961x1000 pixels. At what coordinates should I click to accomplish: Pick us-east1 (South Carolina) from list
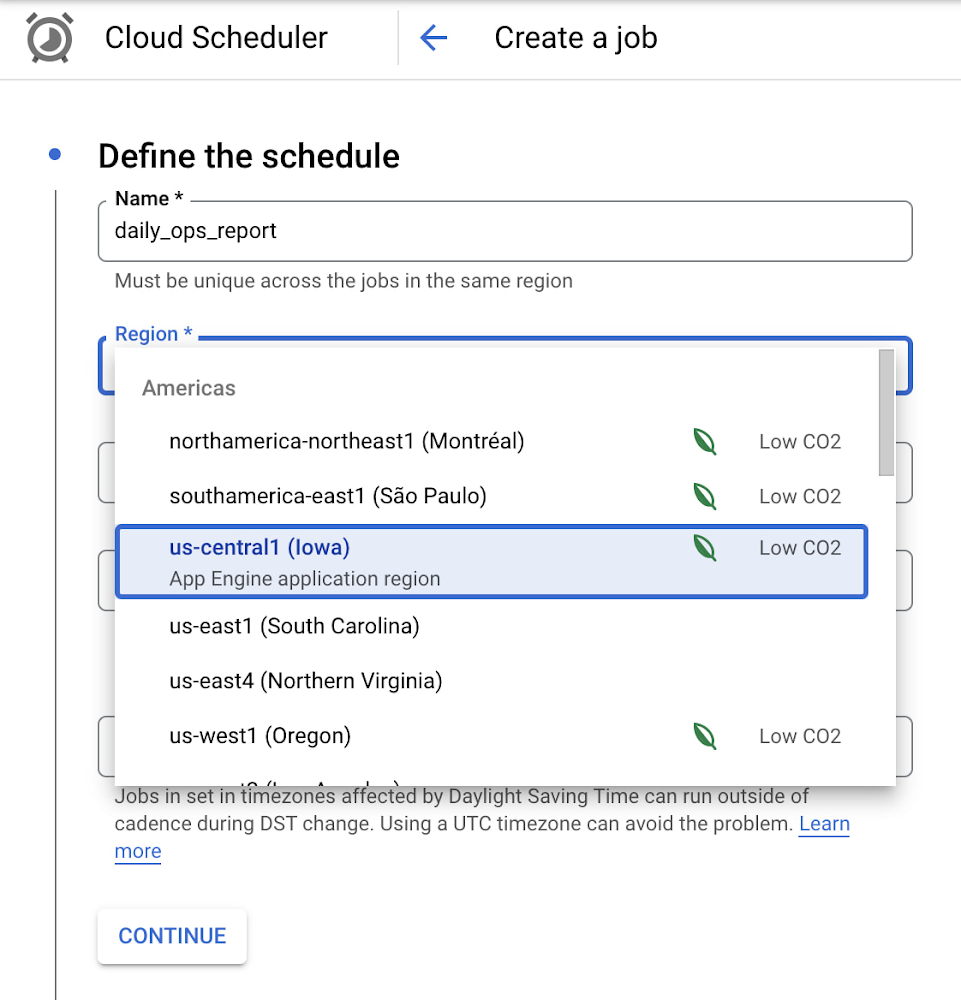294,626
